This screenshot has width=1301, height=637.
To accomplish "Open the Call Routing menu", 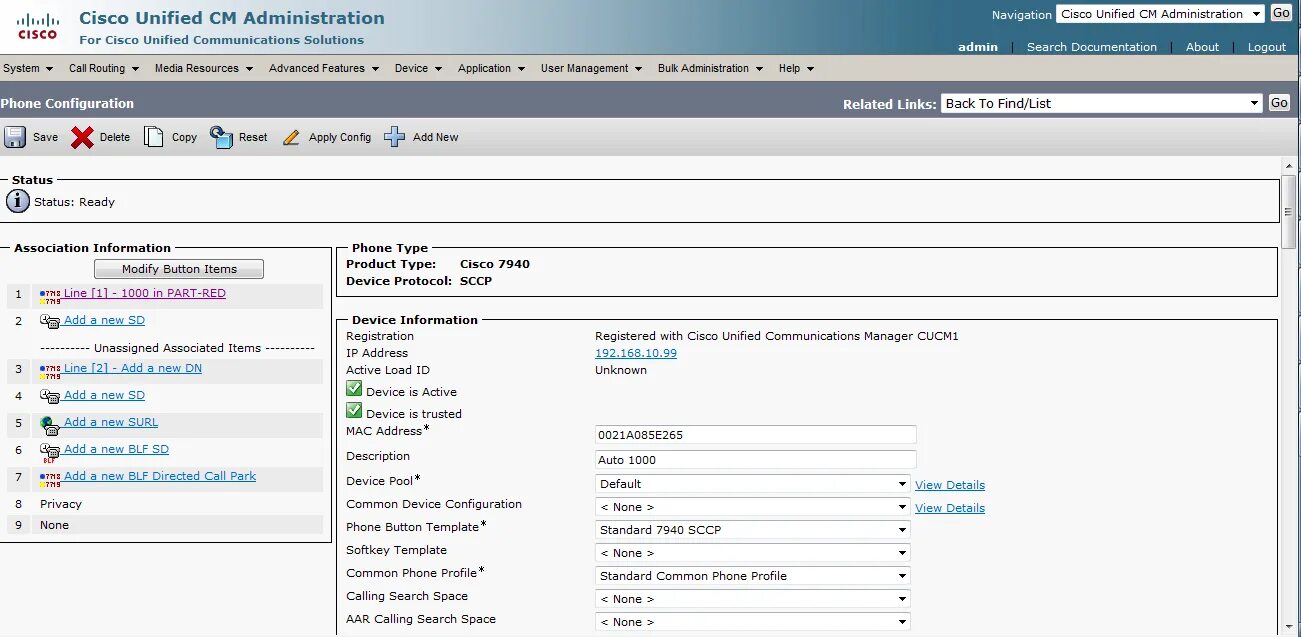I will click(x=104, y=68).
